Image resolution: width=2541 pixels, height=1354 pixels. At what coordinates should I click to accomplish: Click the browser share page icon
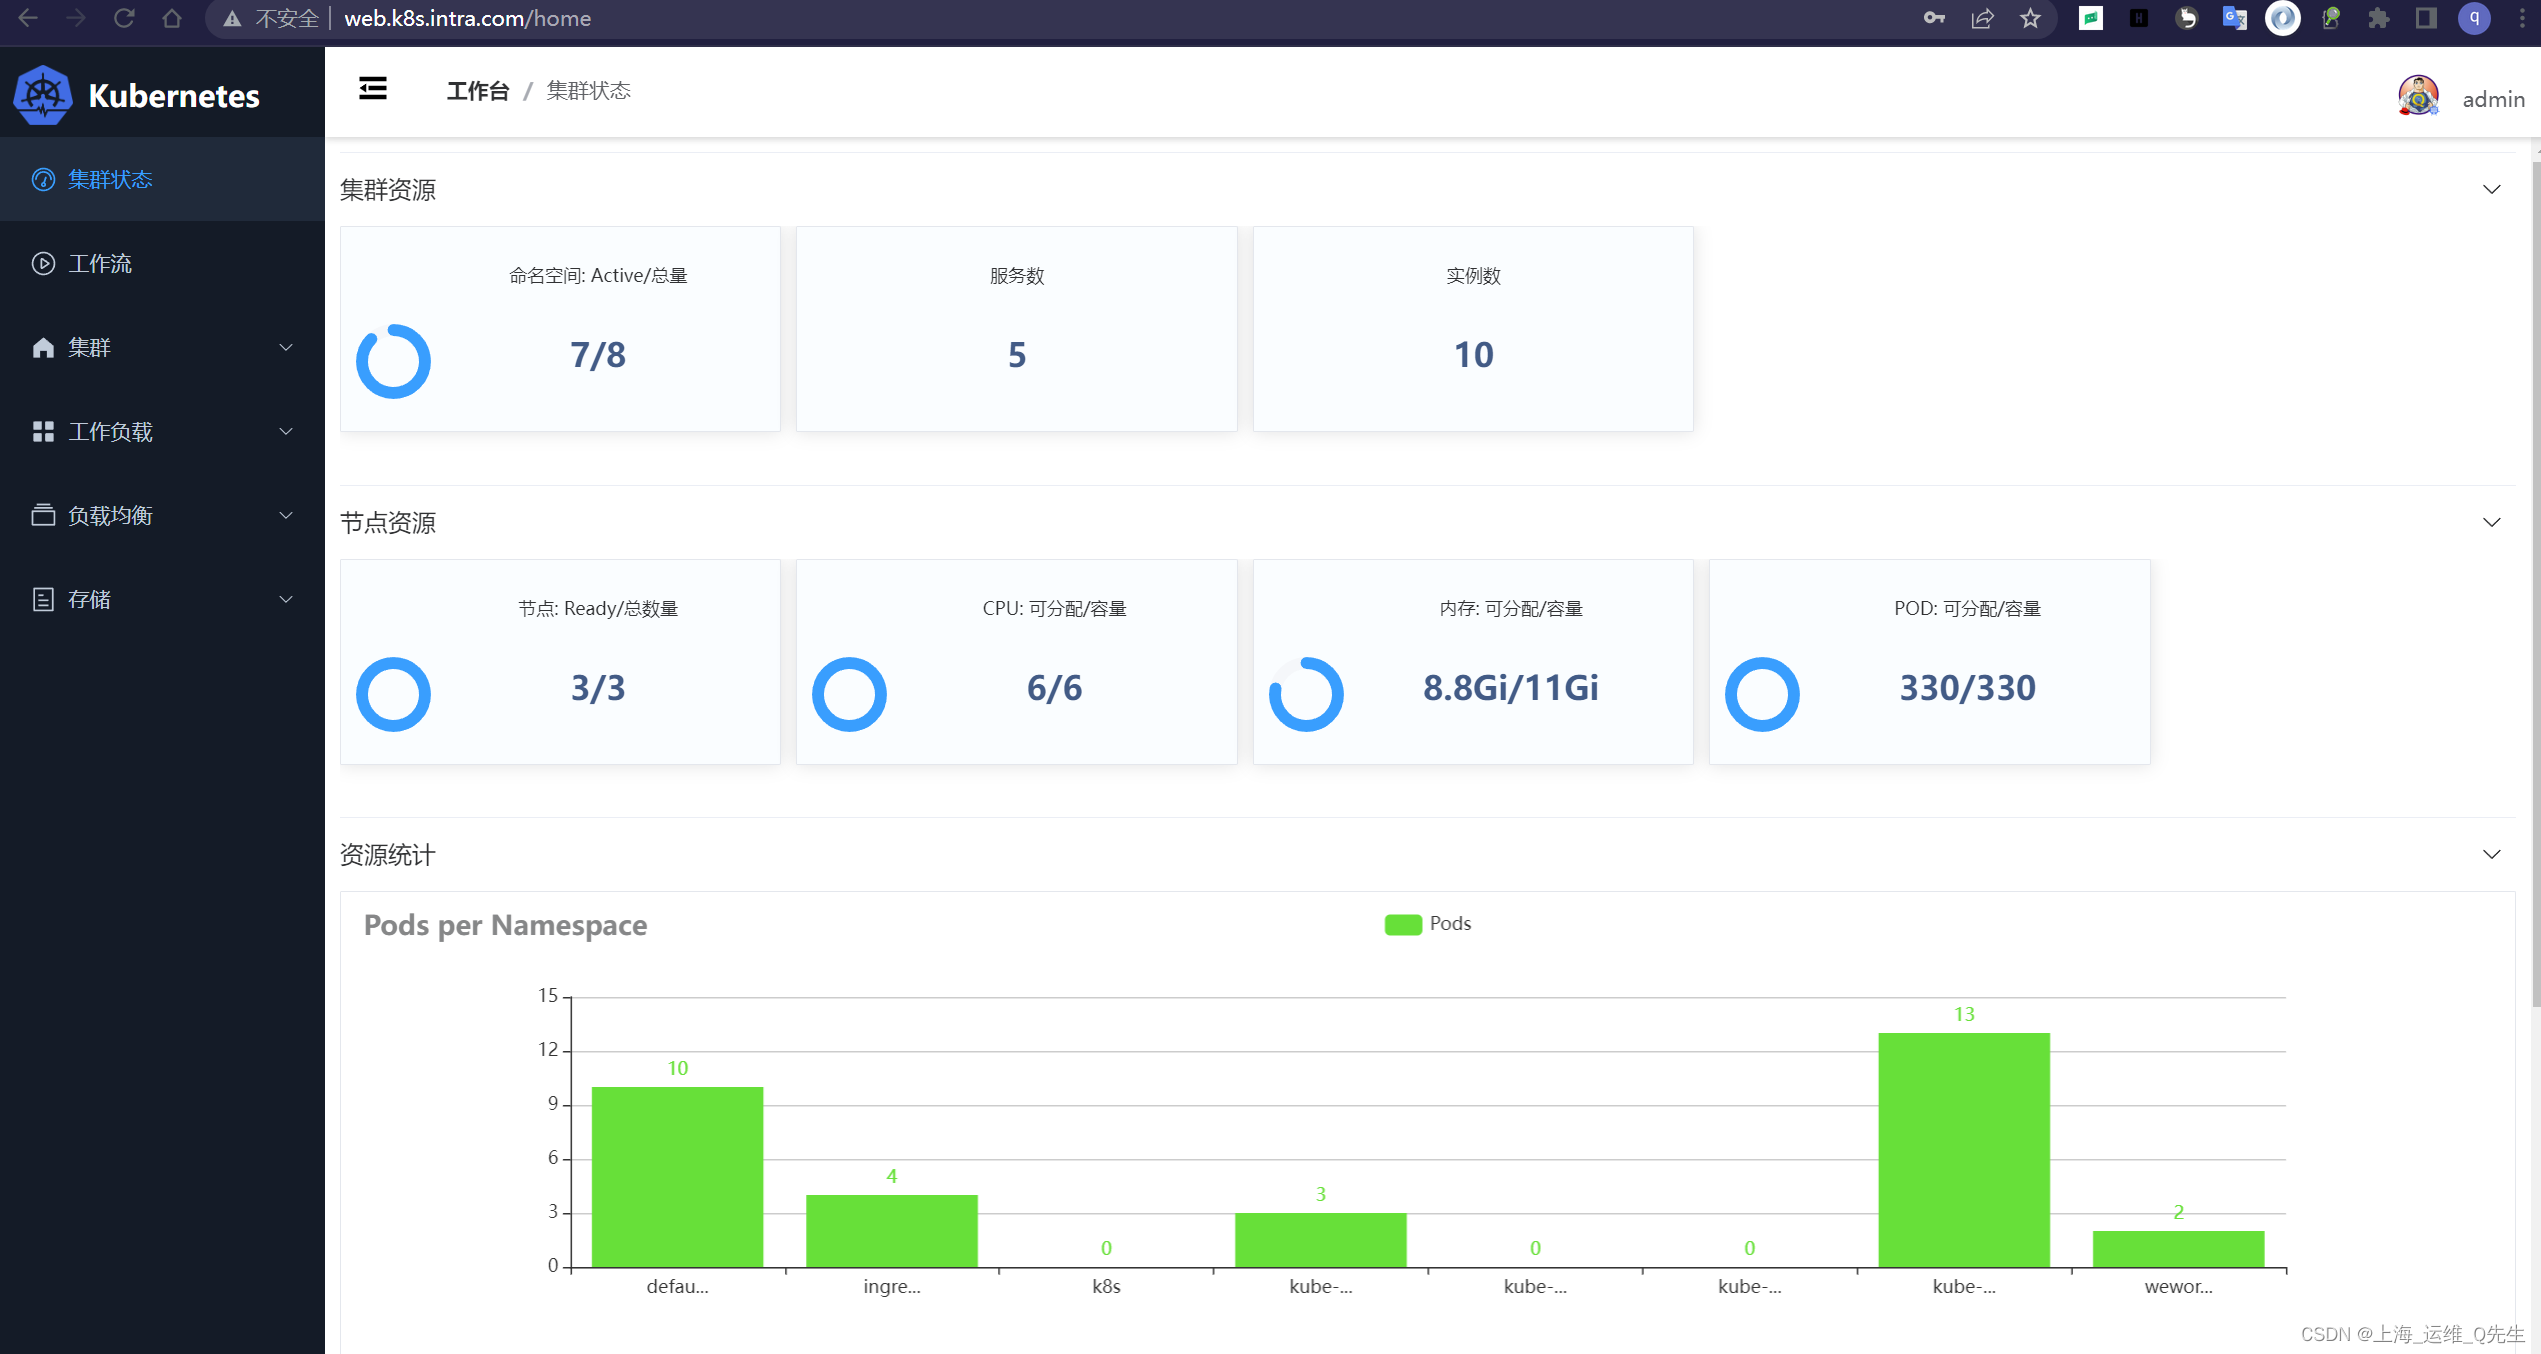click(1982, 18)
